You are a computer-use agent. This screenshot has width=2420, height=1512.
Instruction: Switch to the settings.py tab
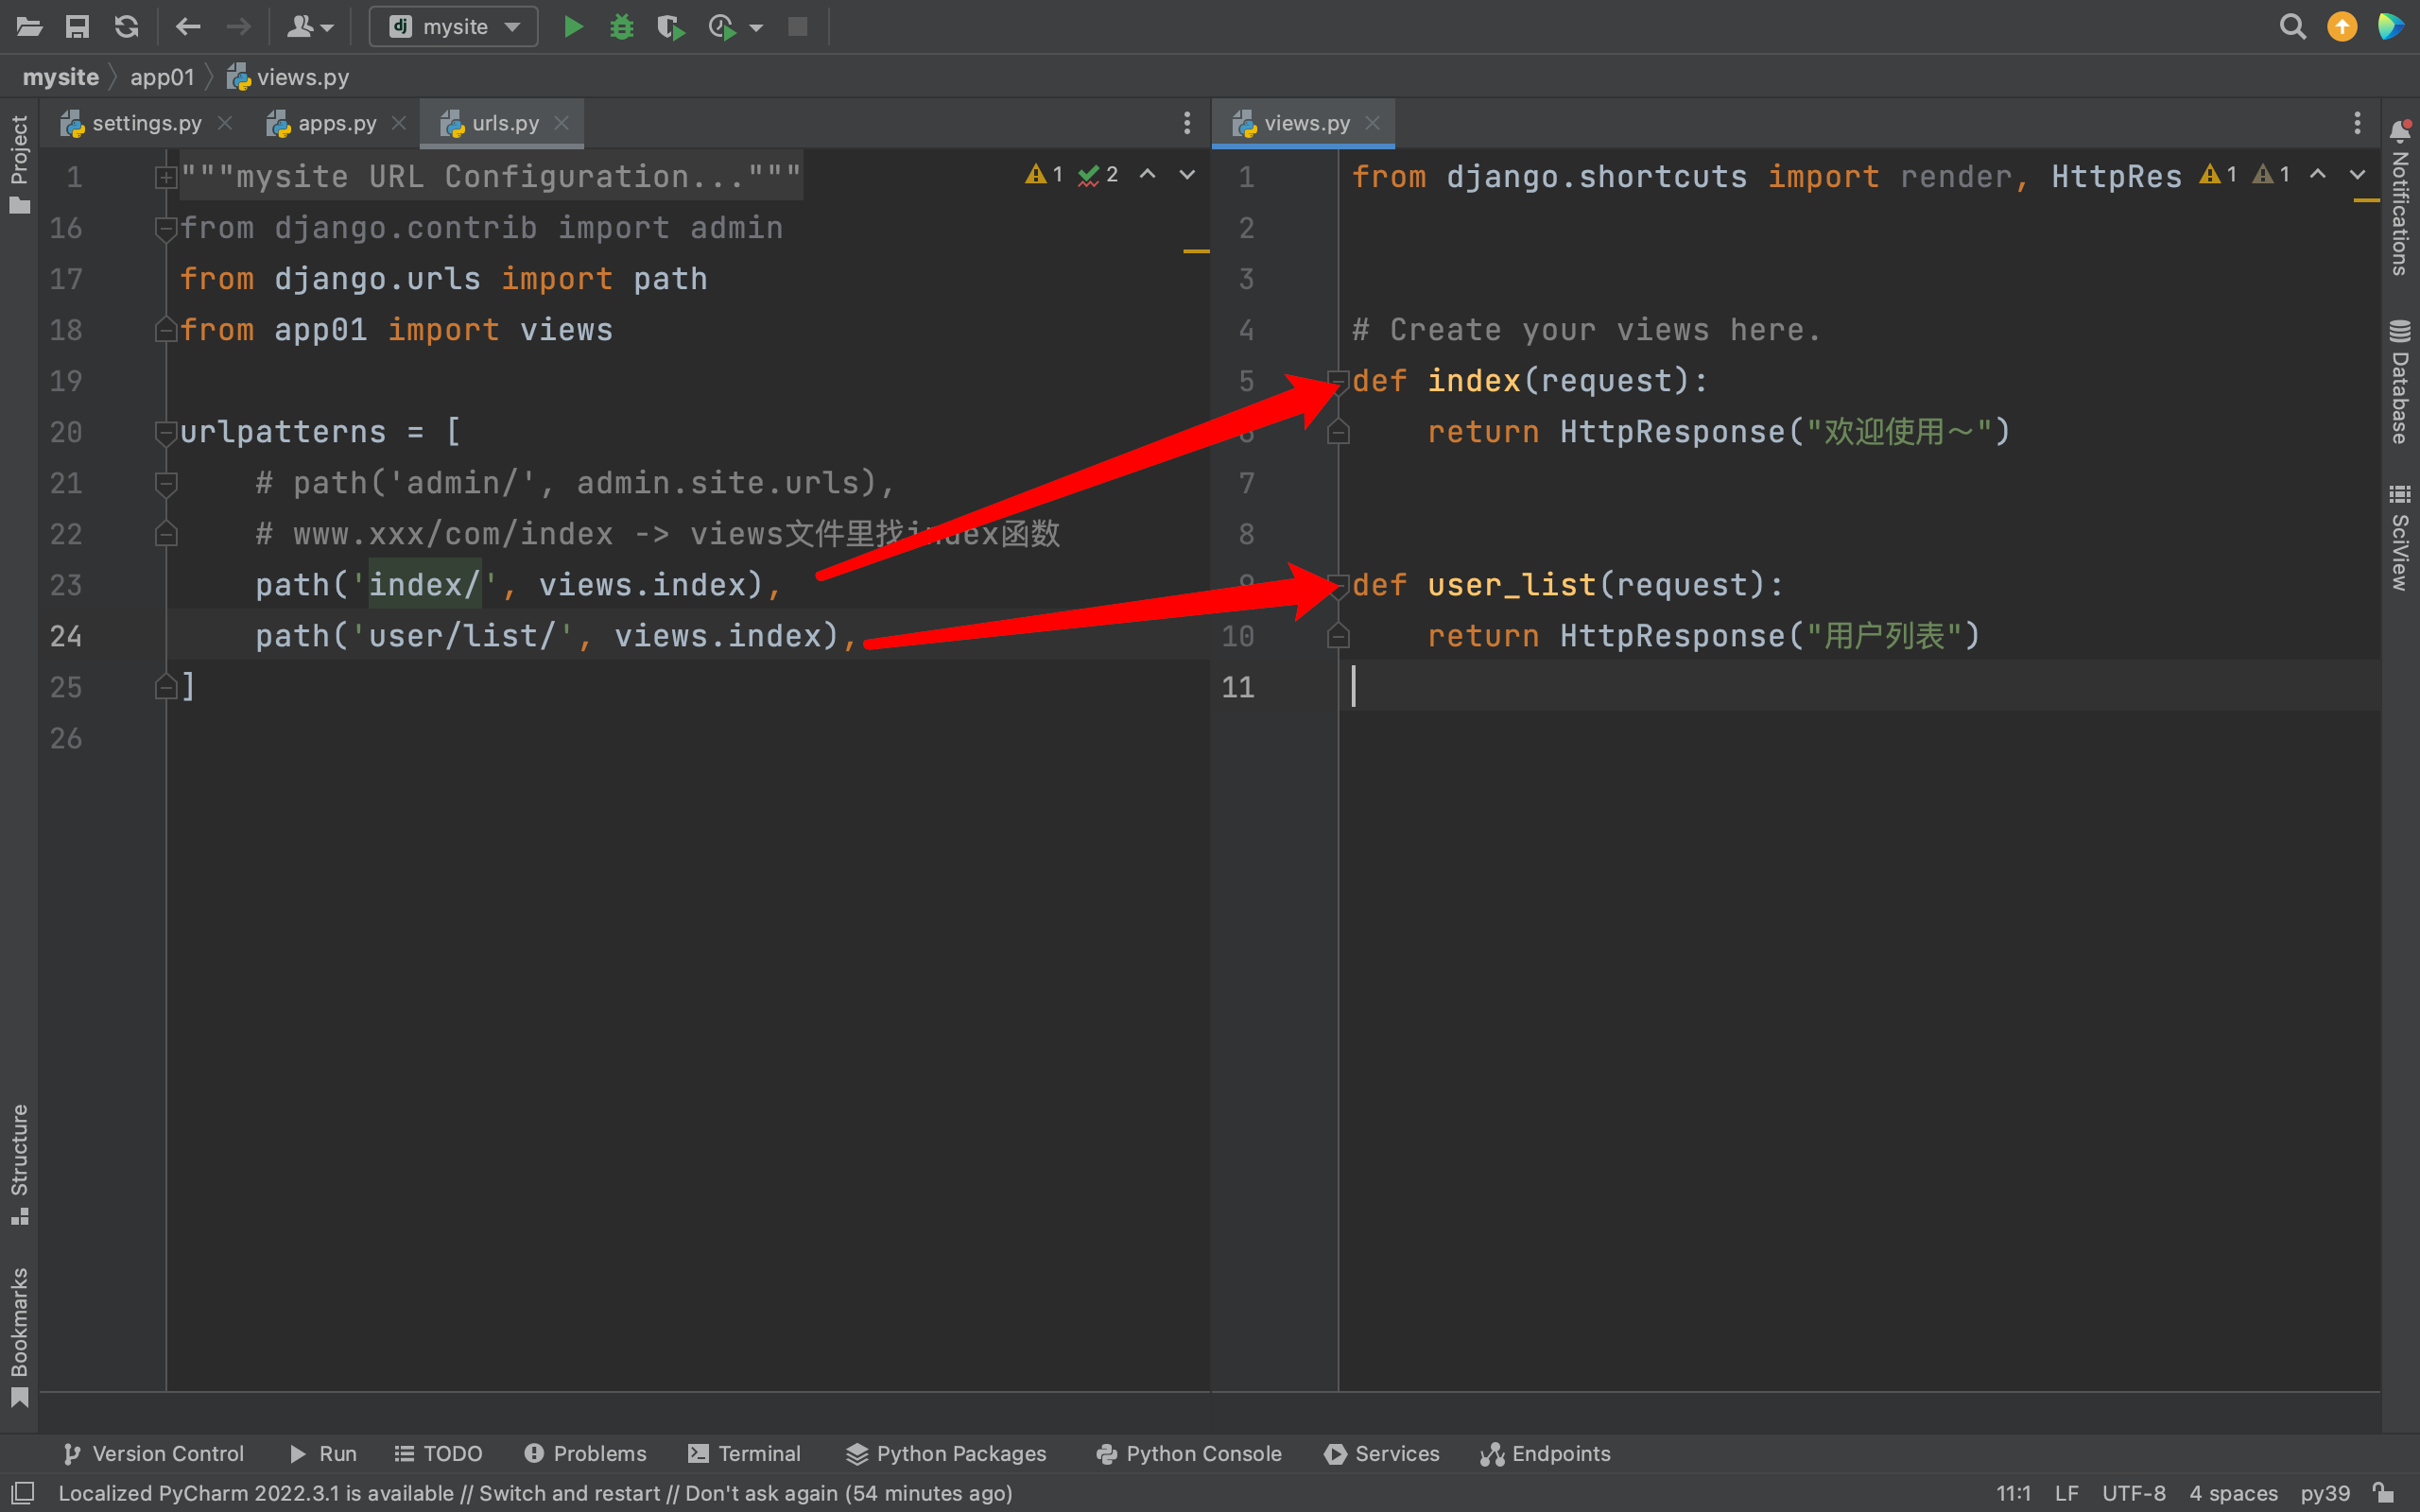(x=146, y=123)
